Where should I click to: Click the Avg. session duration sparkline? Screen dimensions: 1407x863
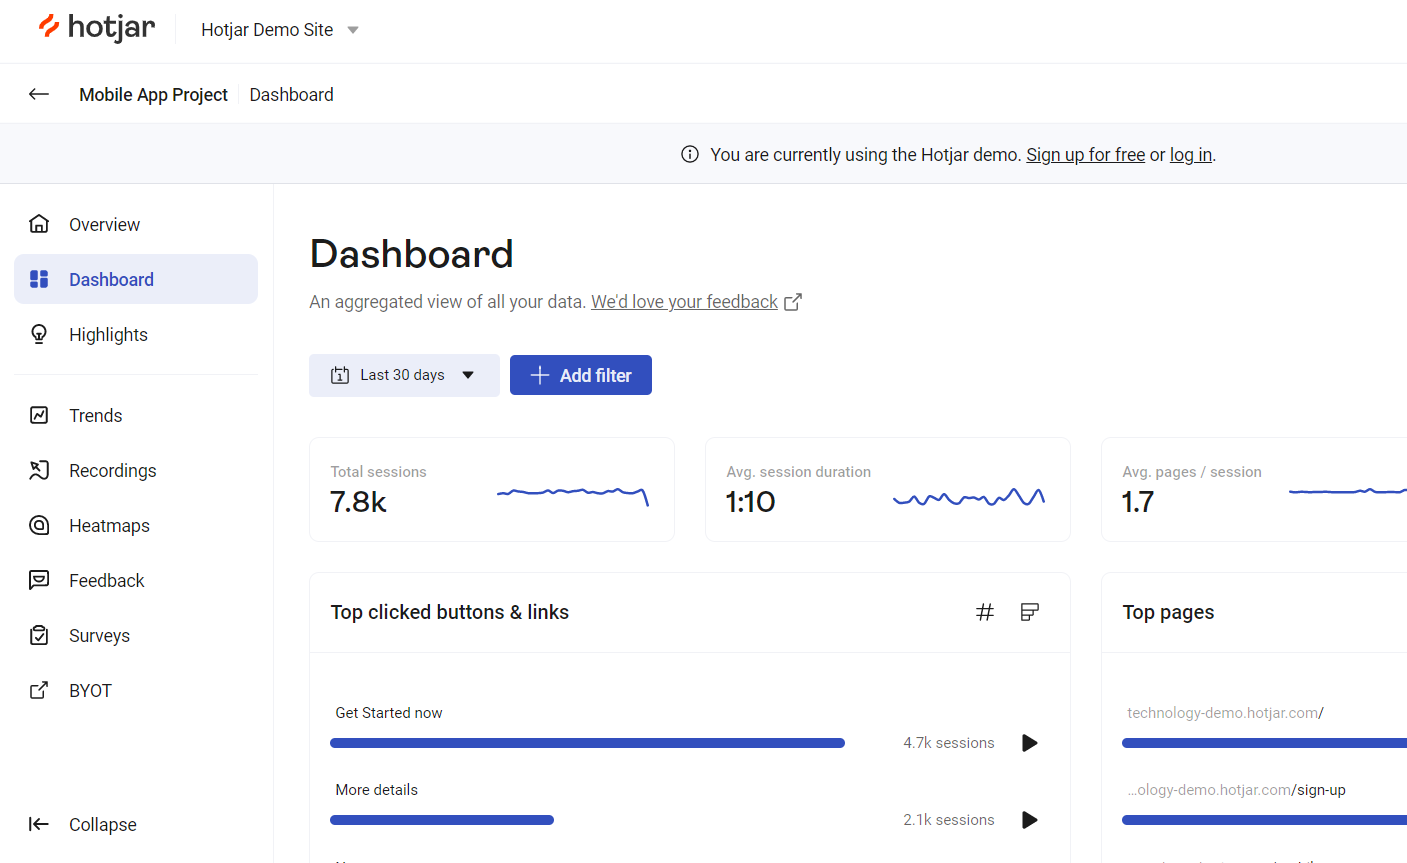[969, 497]
